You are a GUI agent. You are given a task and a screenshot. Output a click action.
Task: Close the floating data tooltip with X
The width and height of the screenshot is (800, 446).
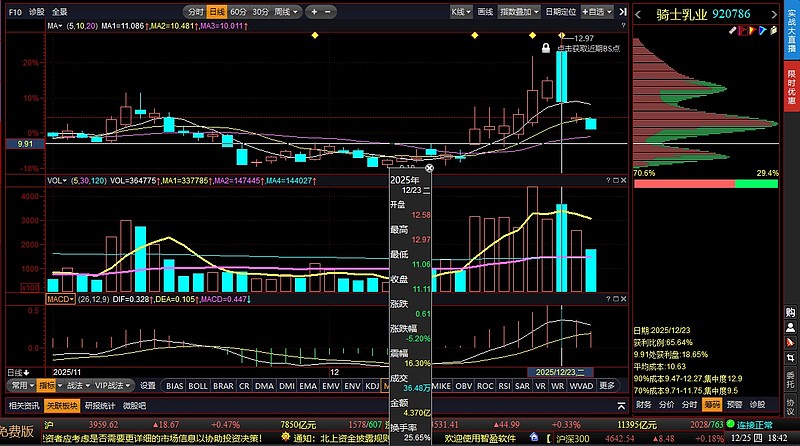[430, 168]
